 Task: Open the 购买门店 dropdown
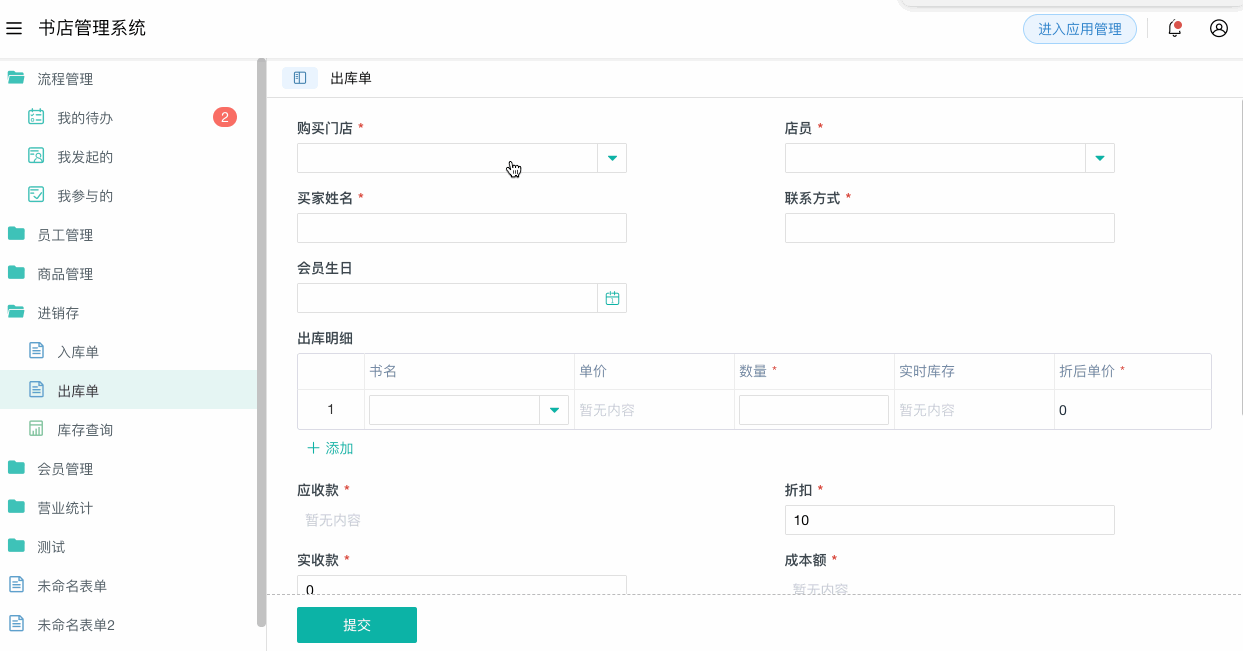[x=611, y=157]
